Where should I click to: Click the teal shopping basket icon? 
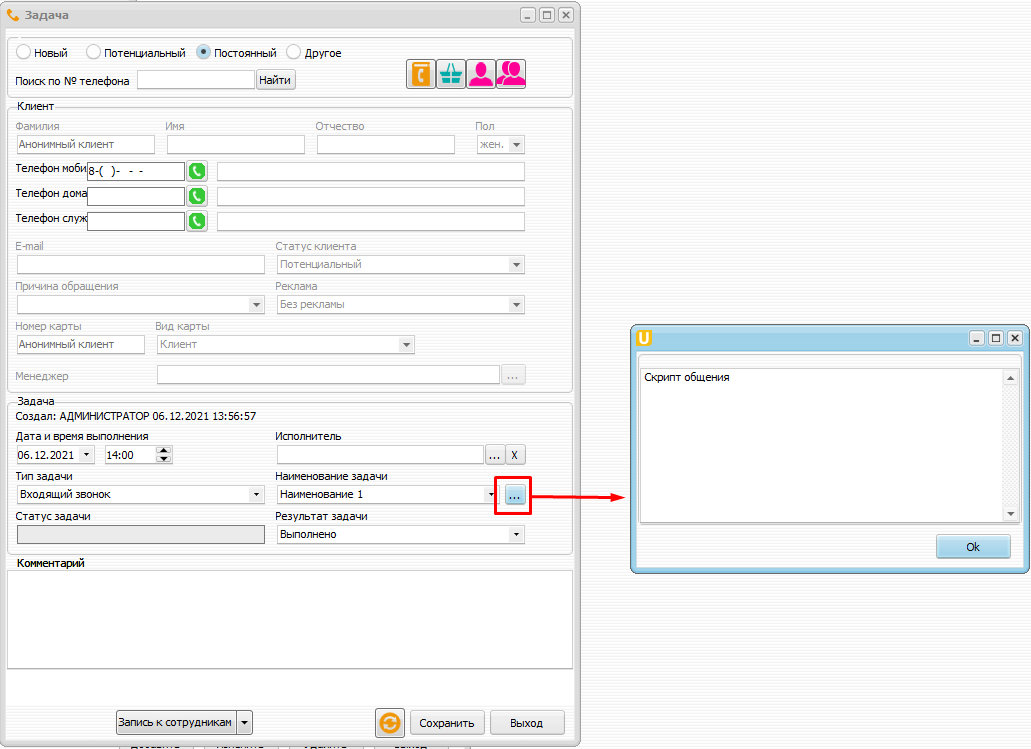click(x=451, y=75)
